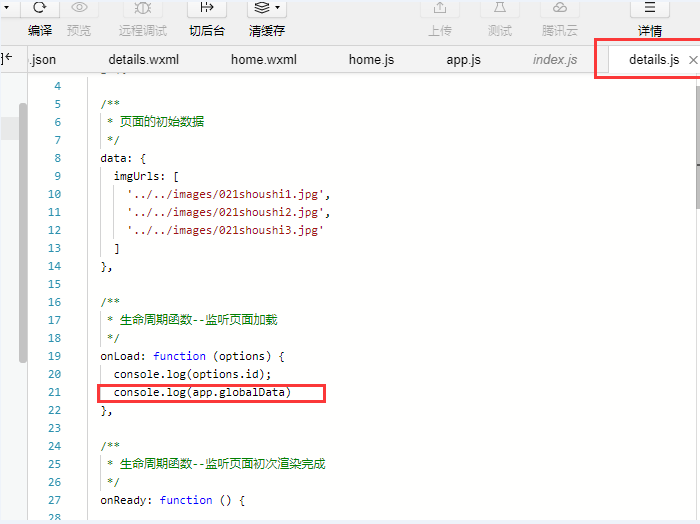The height and width of the screenshot is (524, 700).
Task: Click the 'onLoad: function (options) {' line
Action: click(x=192, y=356)
